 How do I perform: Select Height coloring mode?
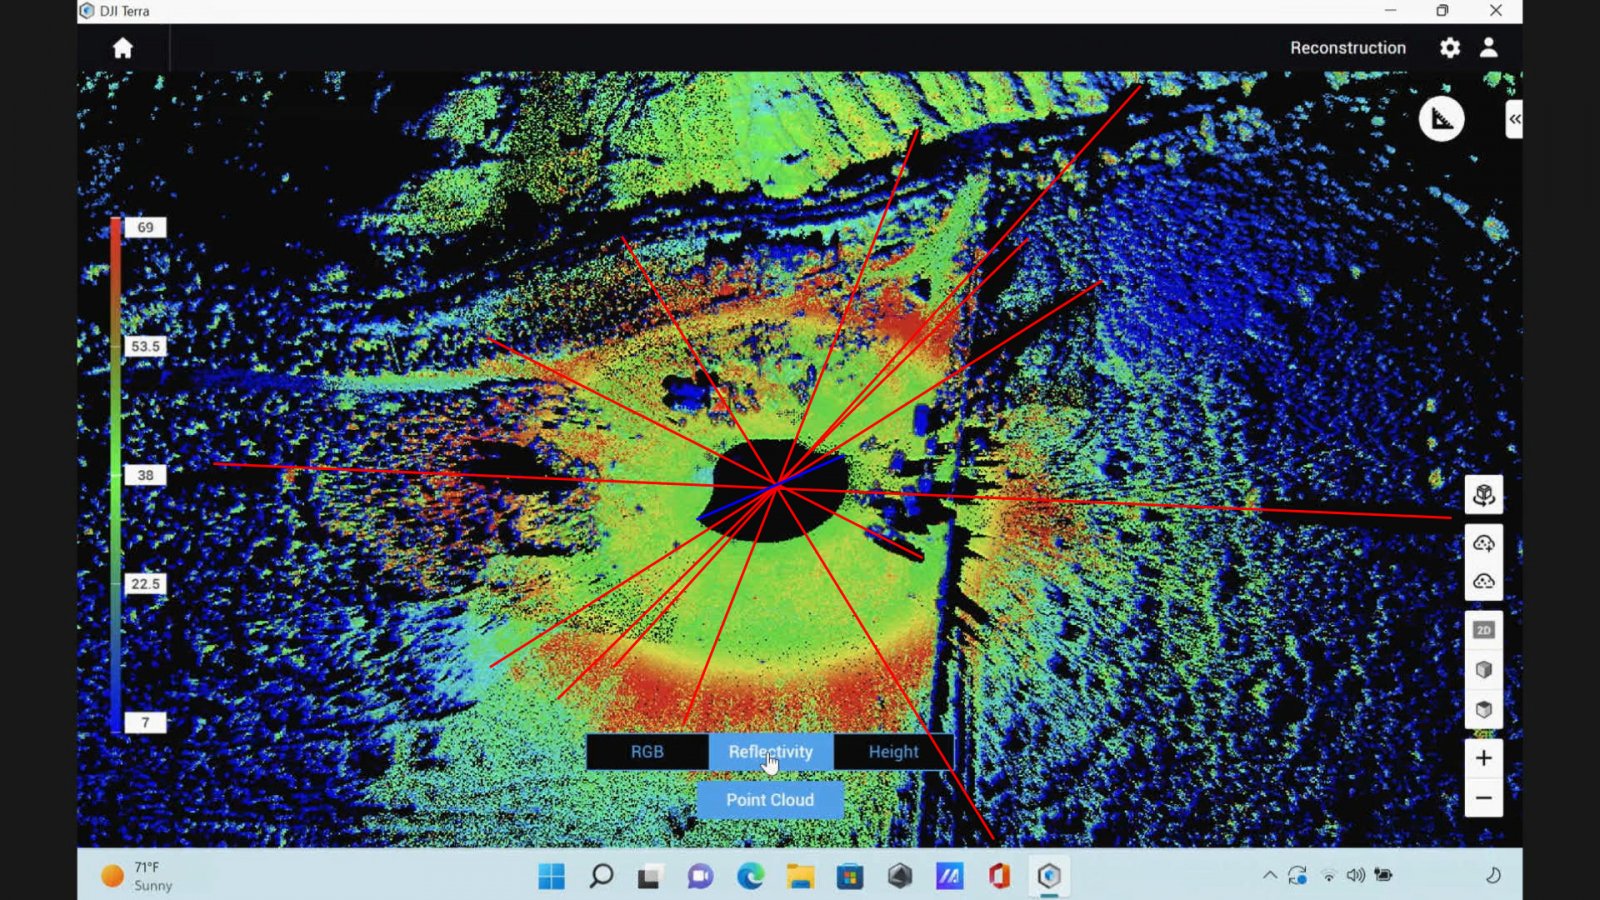893,752
